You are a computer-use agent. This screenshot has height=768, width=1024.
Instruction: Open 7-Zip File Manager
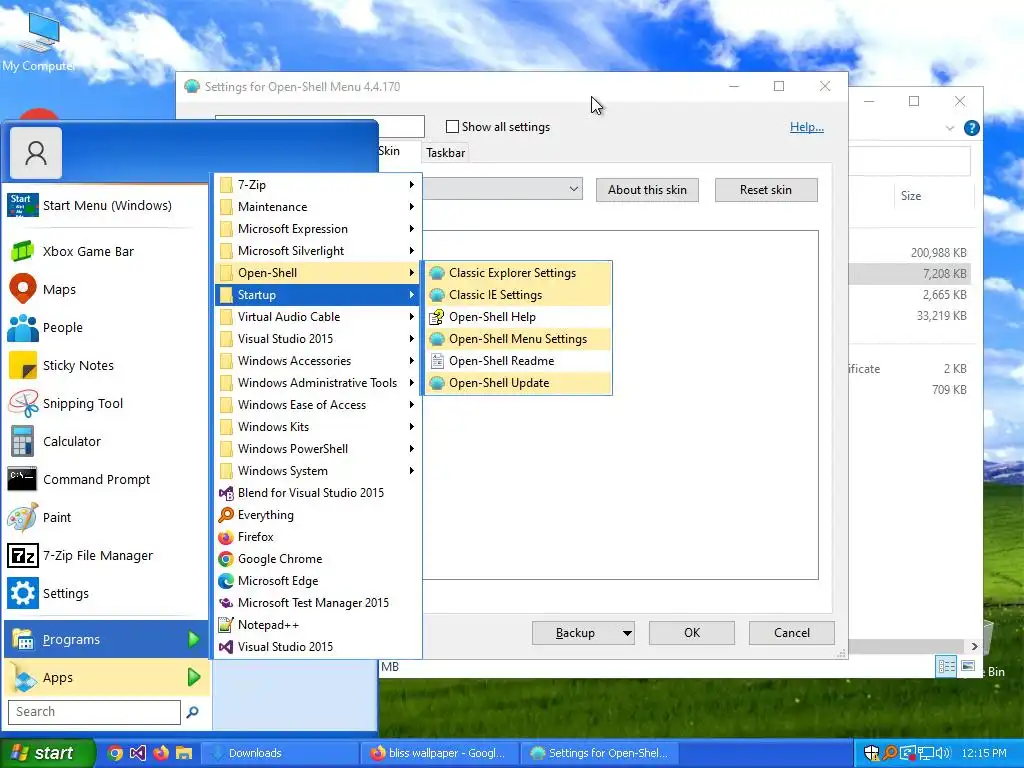pos(104,556)
